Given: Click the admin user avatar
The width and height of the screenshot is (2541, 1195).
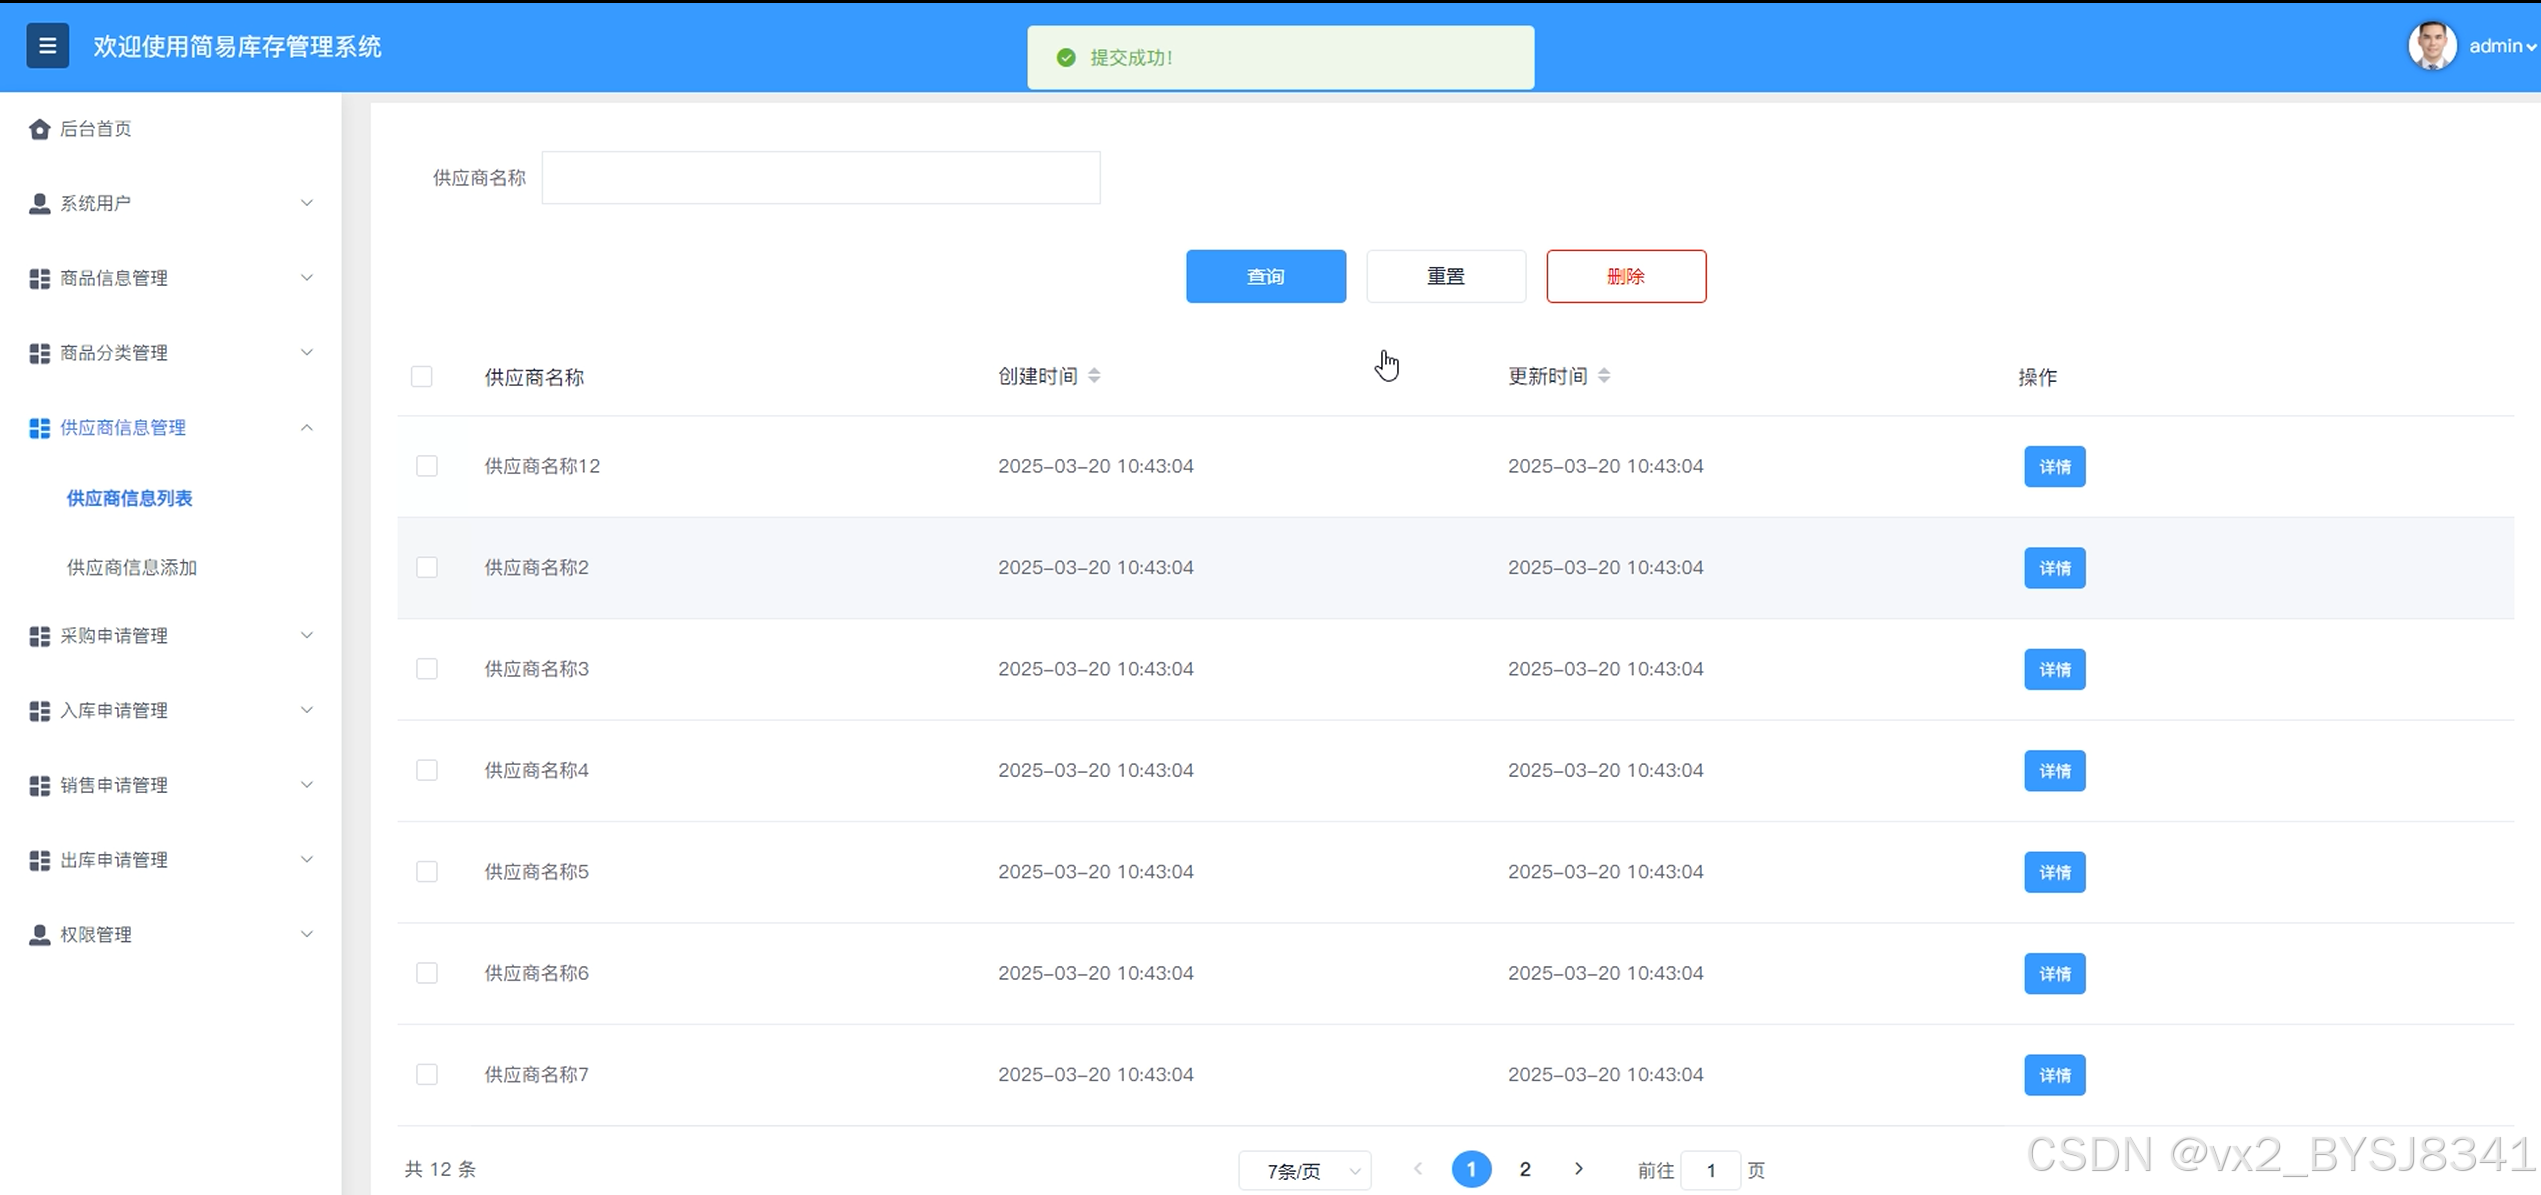Looking at the screenshot, I should pyautogui.click(x=2431, y=46).
